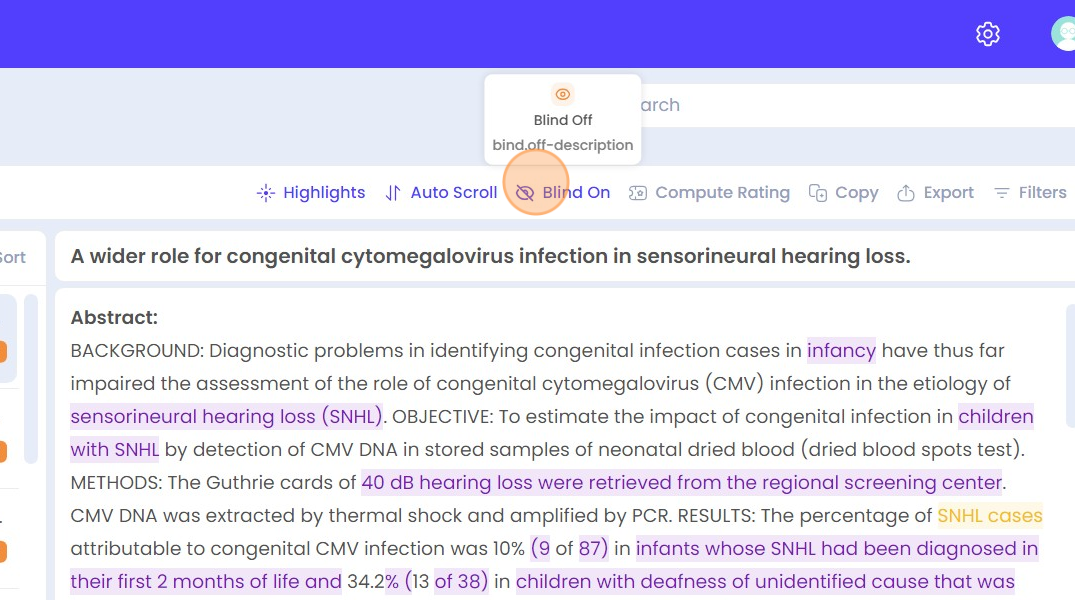Open the Sort control on left
The height and width of the screenshot is (600, 1075).
pyautogui.click(x=13, y=258)
